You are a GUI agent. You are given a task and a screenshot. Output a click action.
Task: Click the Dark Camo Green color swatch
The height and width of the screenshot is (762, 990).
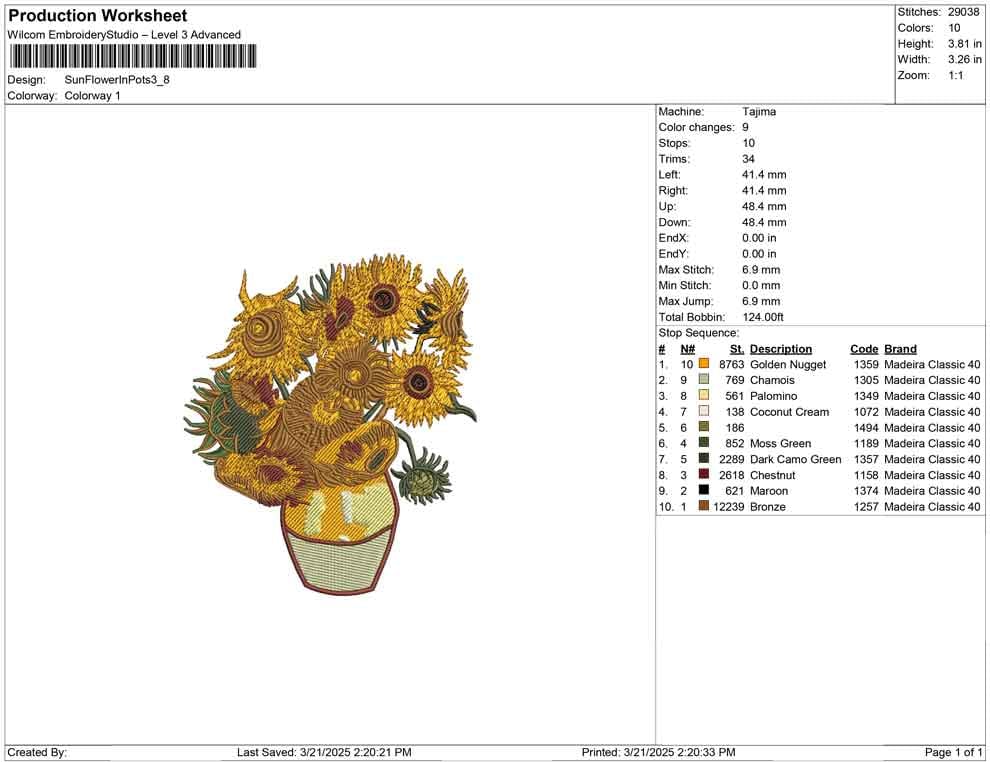click(703, 458)
